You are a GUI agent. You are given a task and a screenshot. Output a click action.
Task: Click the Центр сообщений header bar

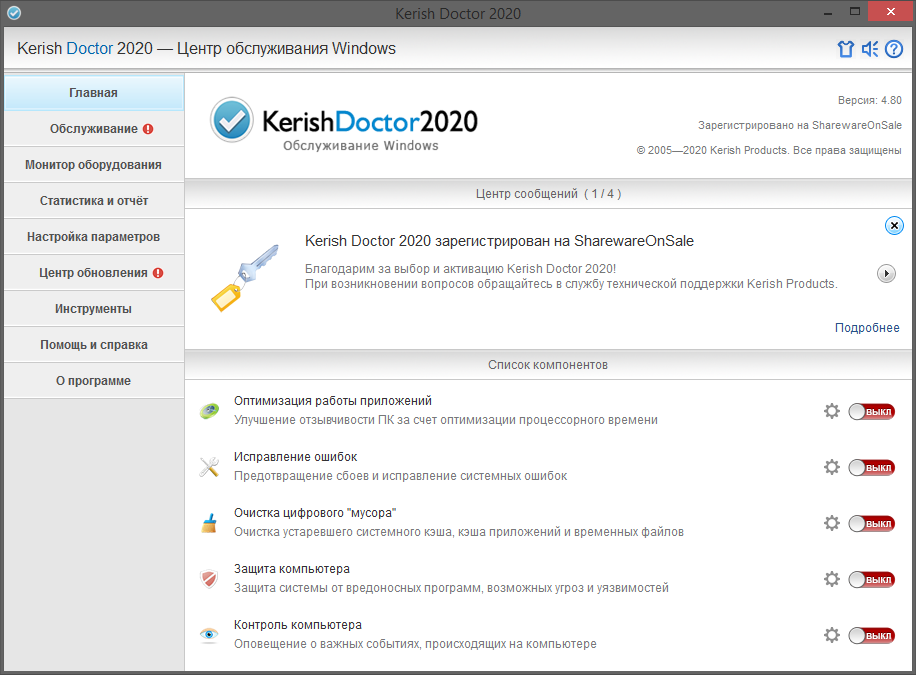click(550, 194)
